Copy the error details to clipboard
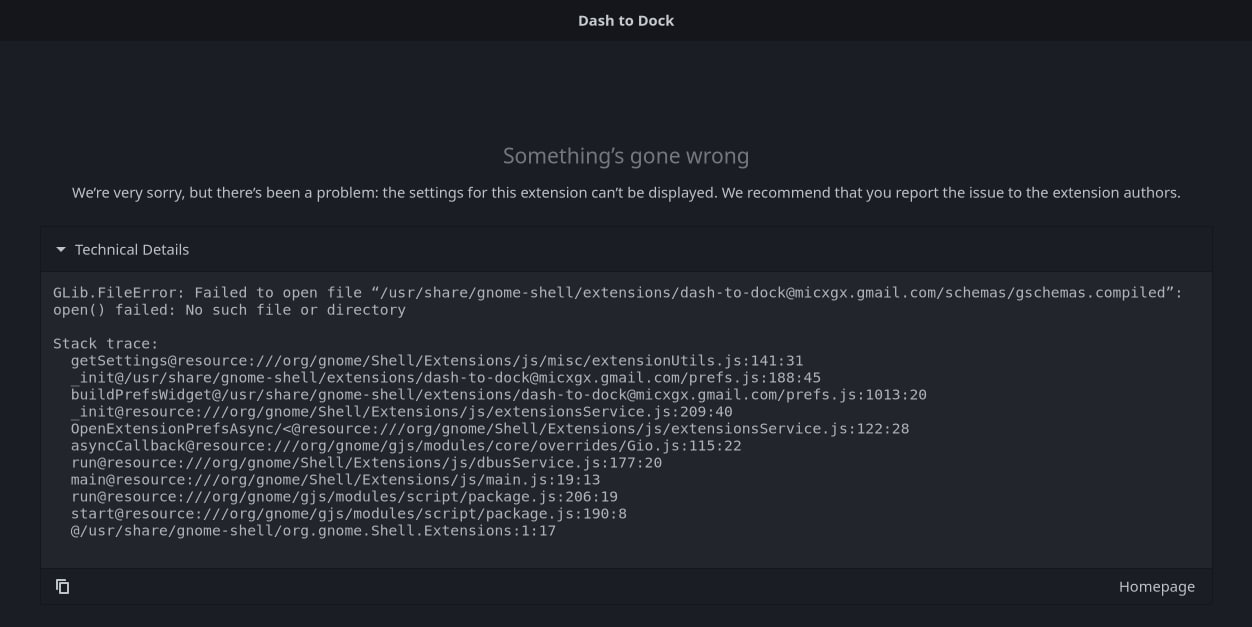The width and height of the screenshot is (1252, 627). (x=63, y=587)
